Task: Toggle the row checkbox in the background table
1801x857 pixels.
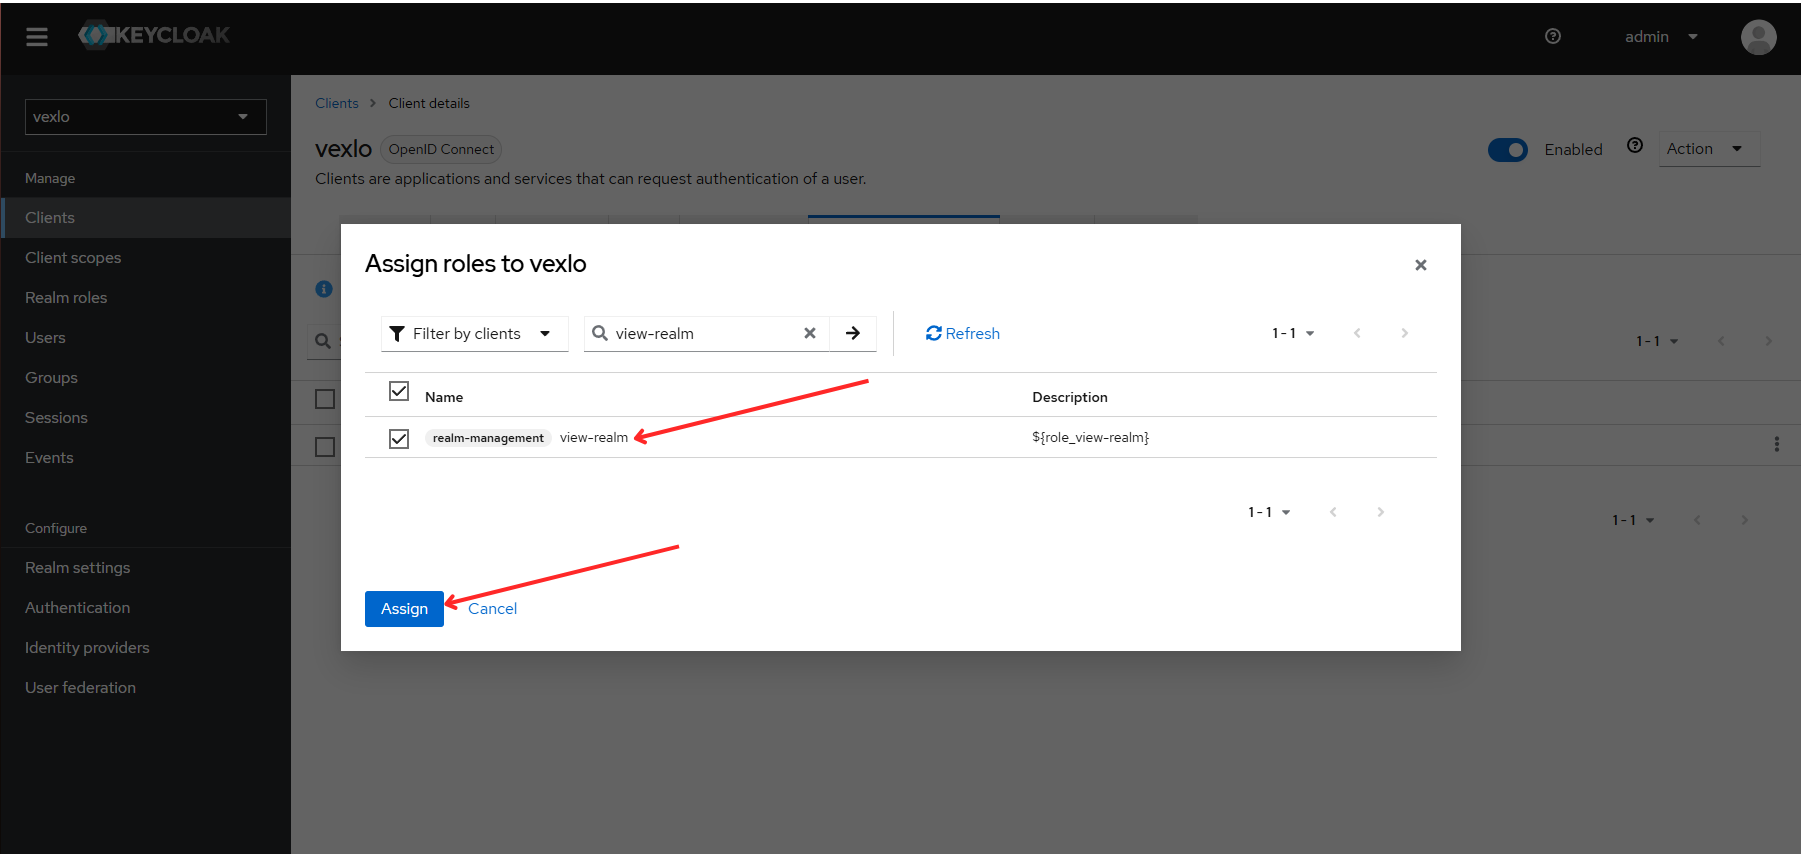Action: pos(325,447)
